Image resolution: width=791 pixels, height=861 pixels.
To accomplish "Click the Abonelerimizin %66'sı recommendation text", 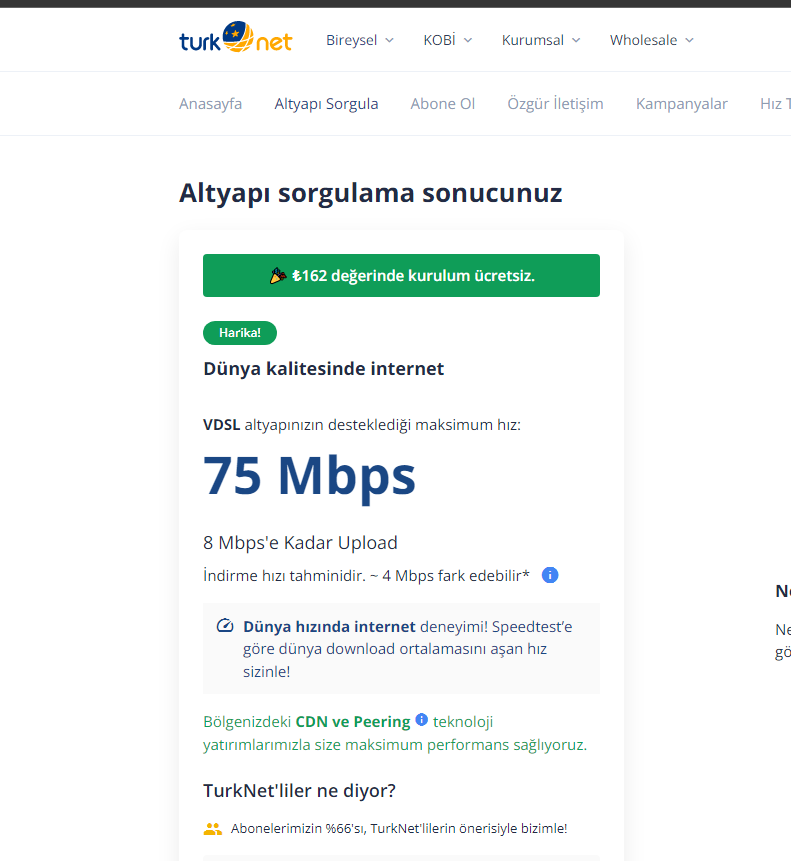I will [399, 829].
